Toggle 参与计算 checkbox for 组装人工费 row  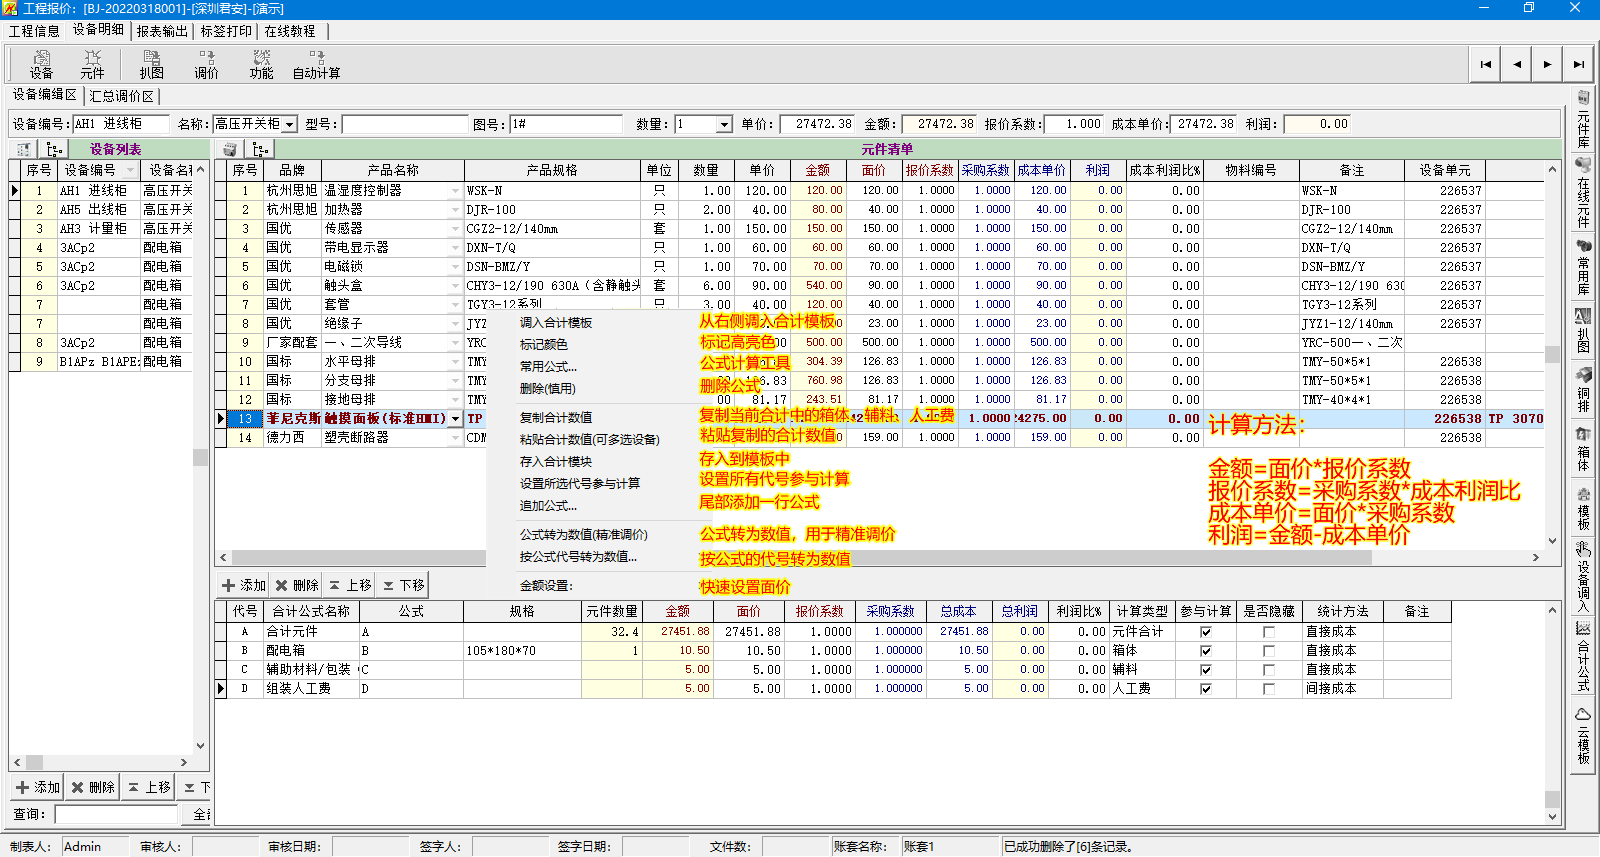point(1206,689)
